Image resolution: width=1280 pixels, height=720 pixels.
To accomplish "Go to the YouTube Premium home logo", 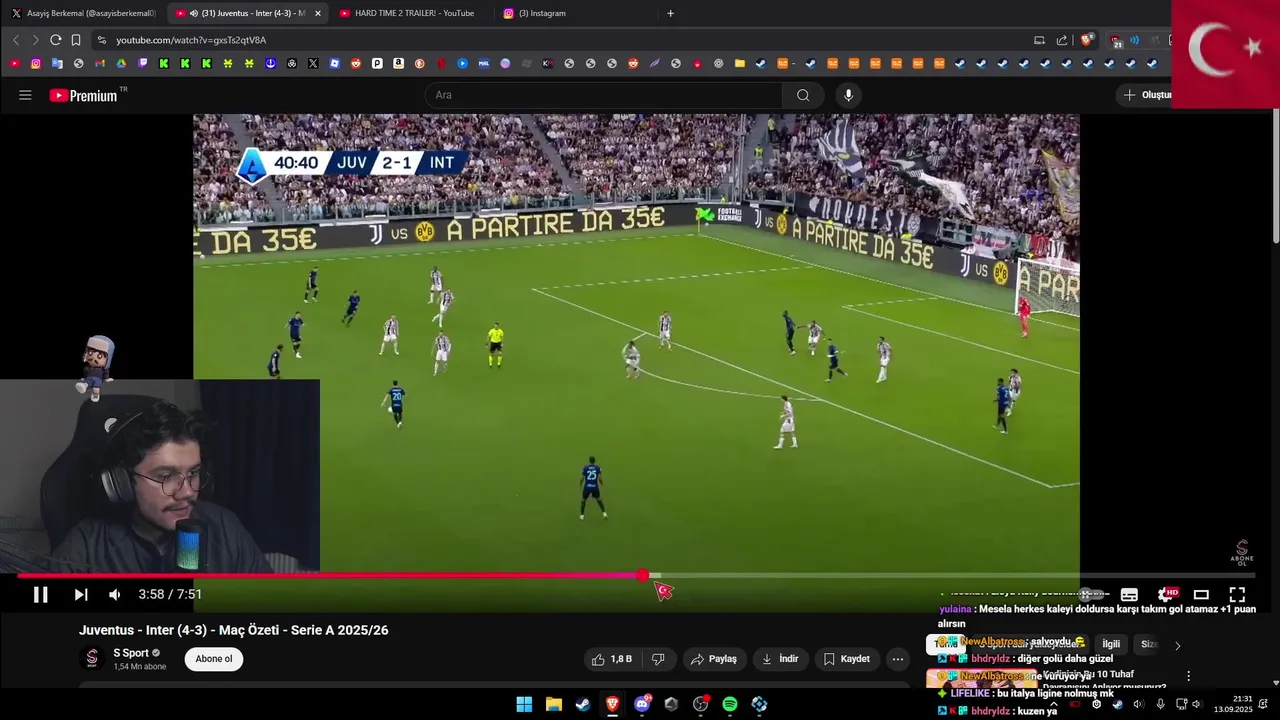I will pos(84,95).
